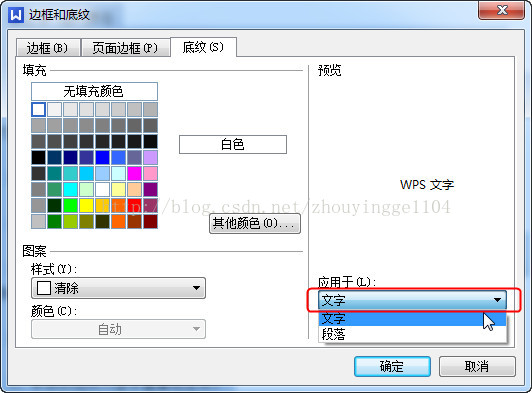Pick the pink swatch

[150, 173]
